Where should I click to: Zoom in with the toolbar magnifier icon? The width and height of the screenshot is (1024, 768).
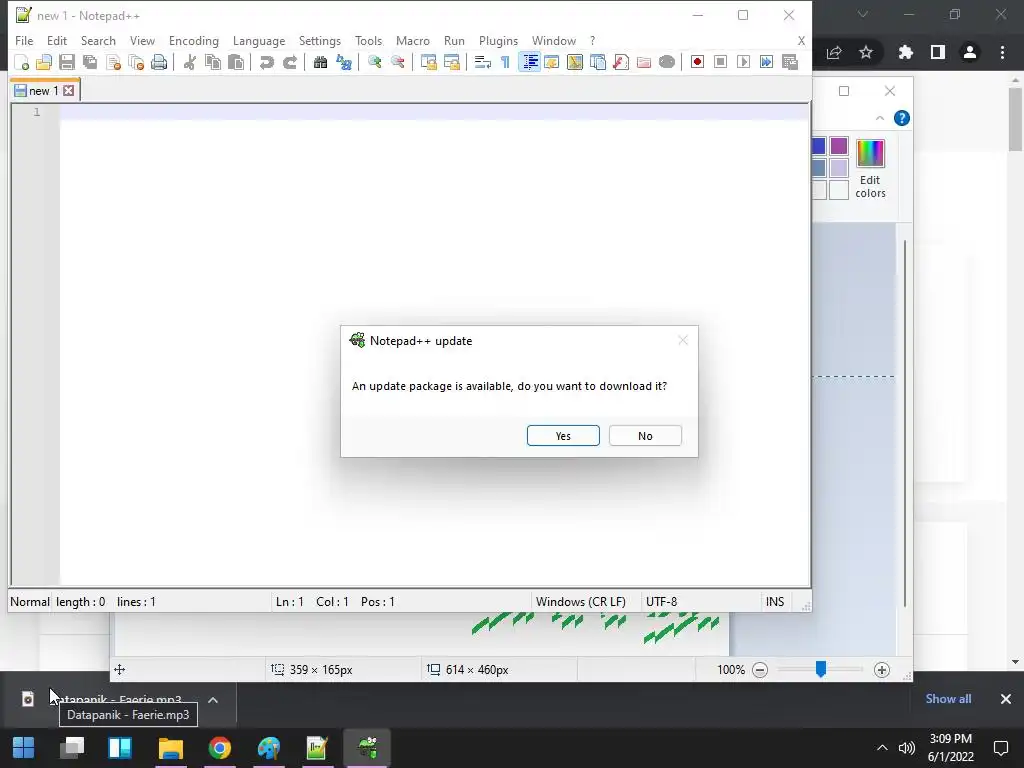click(374, 62)
